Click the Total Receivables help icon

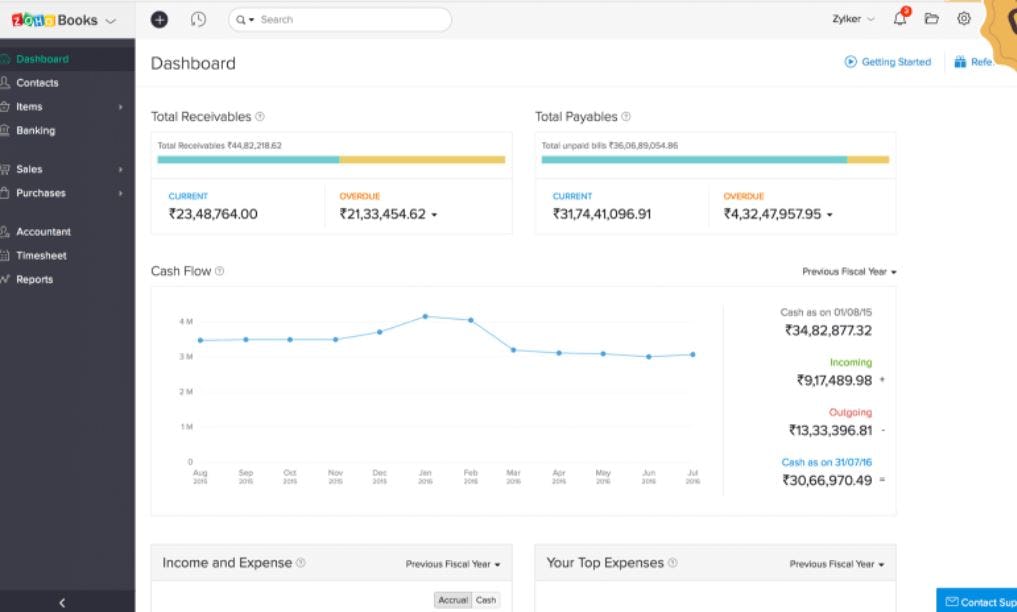pyautogui.click(x=260, y=117)
